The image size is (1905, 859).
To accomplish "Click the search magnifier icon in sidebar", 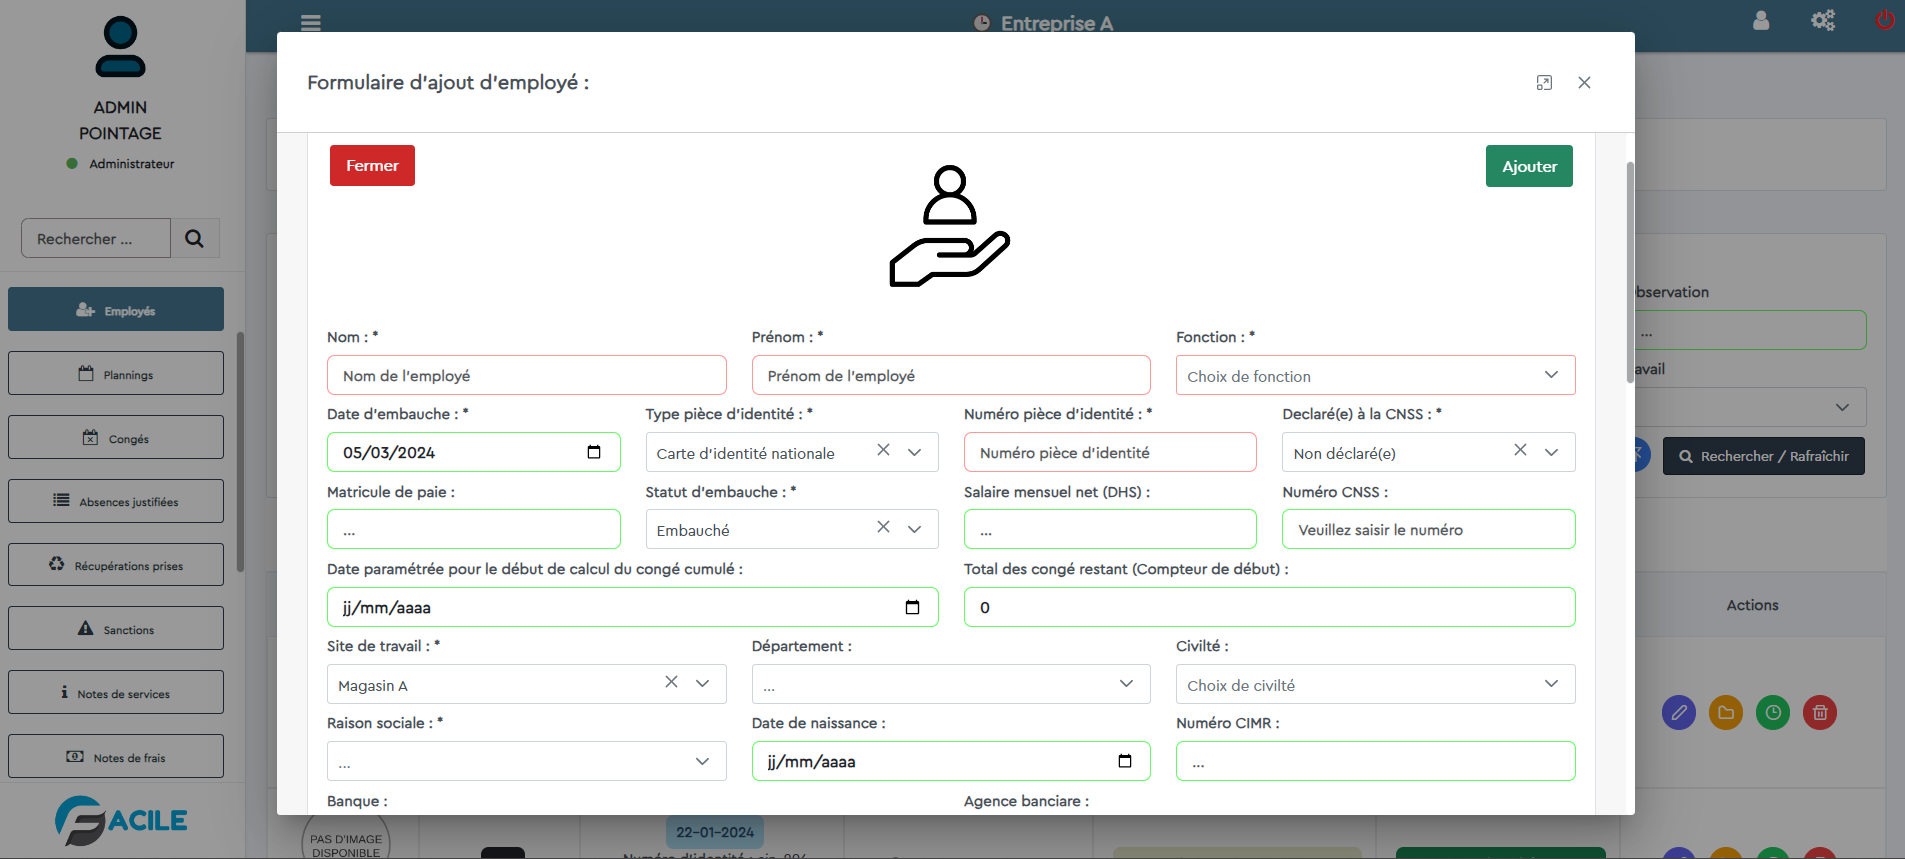I will click(x=195, y=239).
